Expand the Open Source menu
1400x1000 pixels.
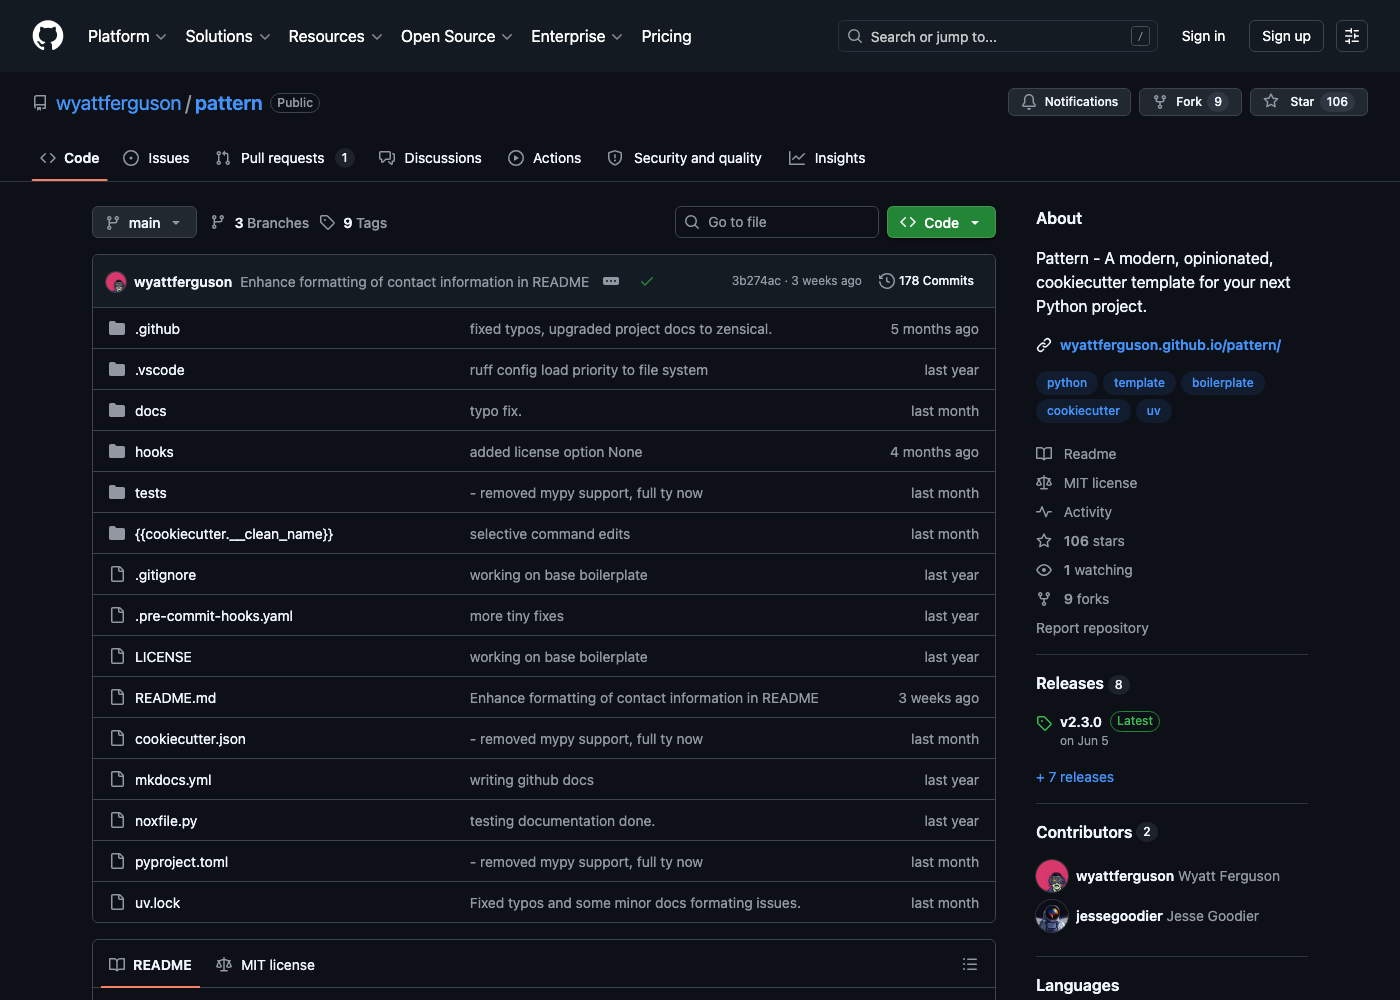click(x=457, y=36)
